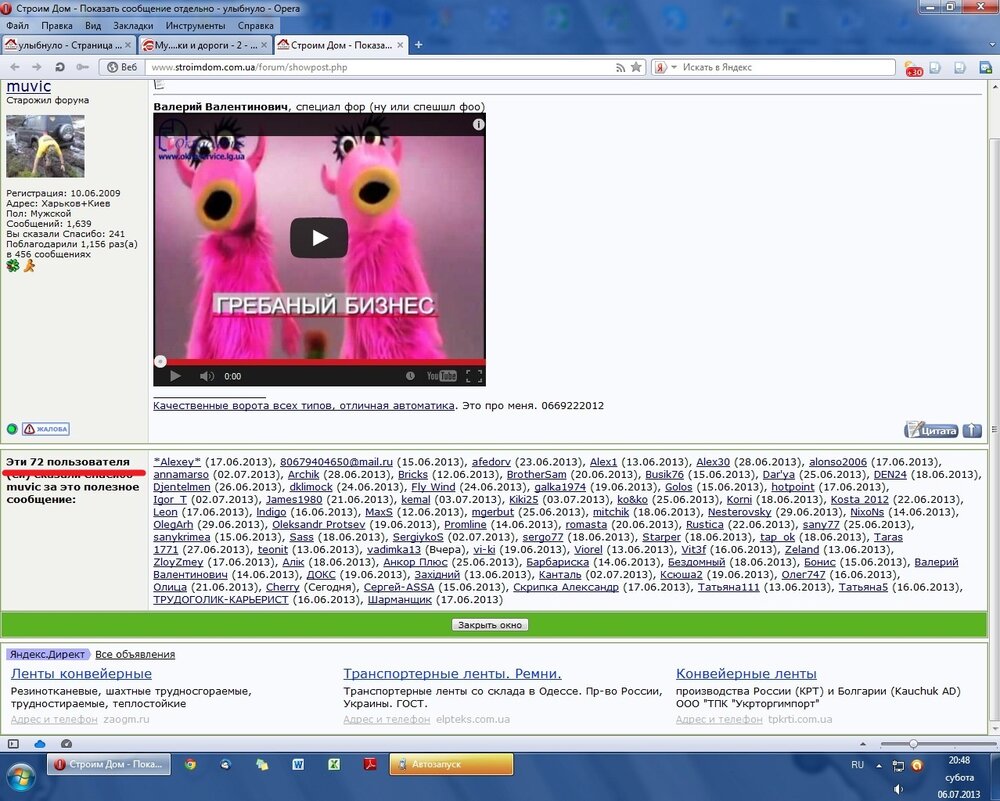Open the '*Alexey*' user link
Image resolution: width=1000 pixels, height=801 pixels.
(177, 462)
